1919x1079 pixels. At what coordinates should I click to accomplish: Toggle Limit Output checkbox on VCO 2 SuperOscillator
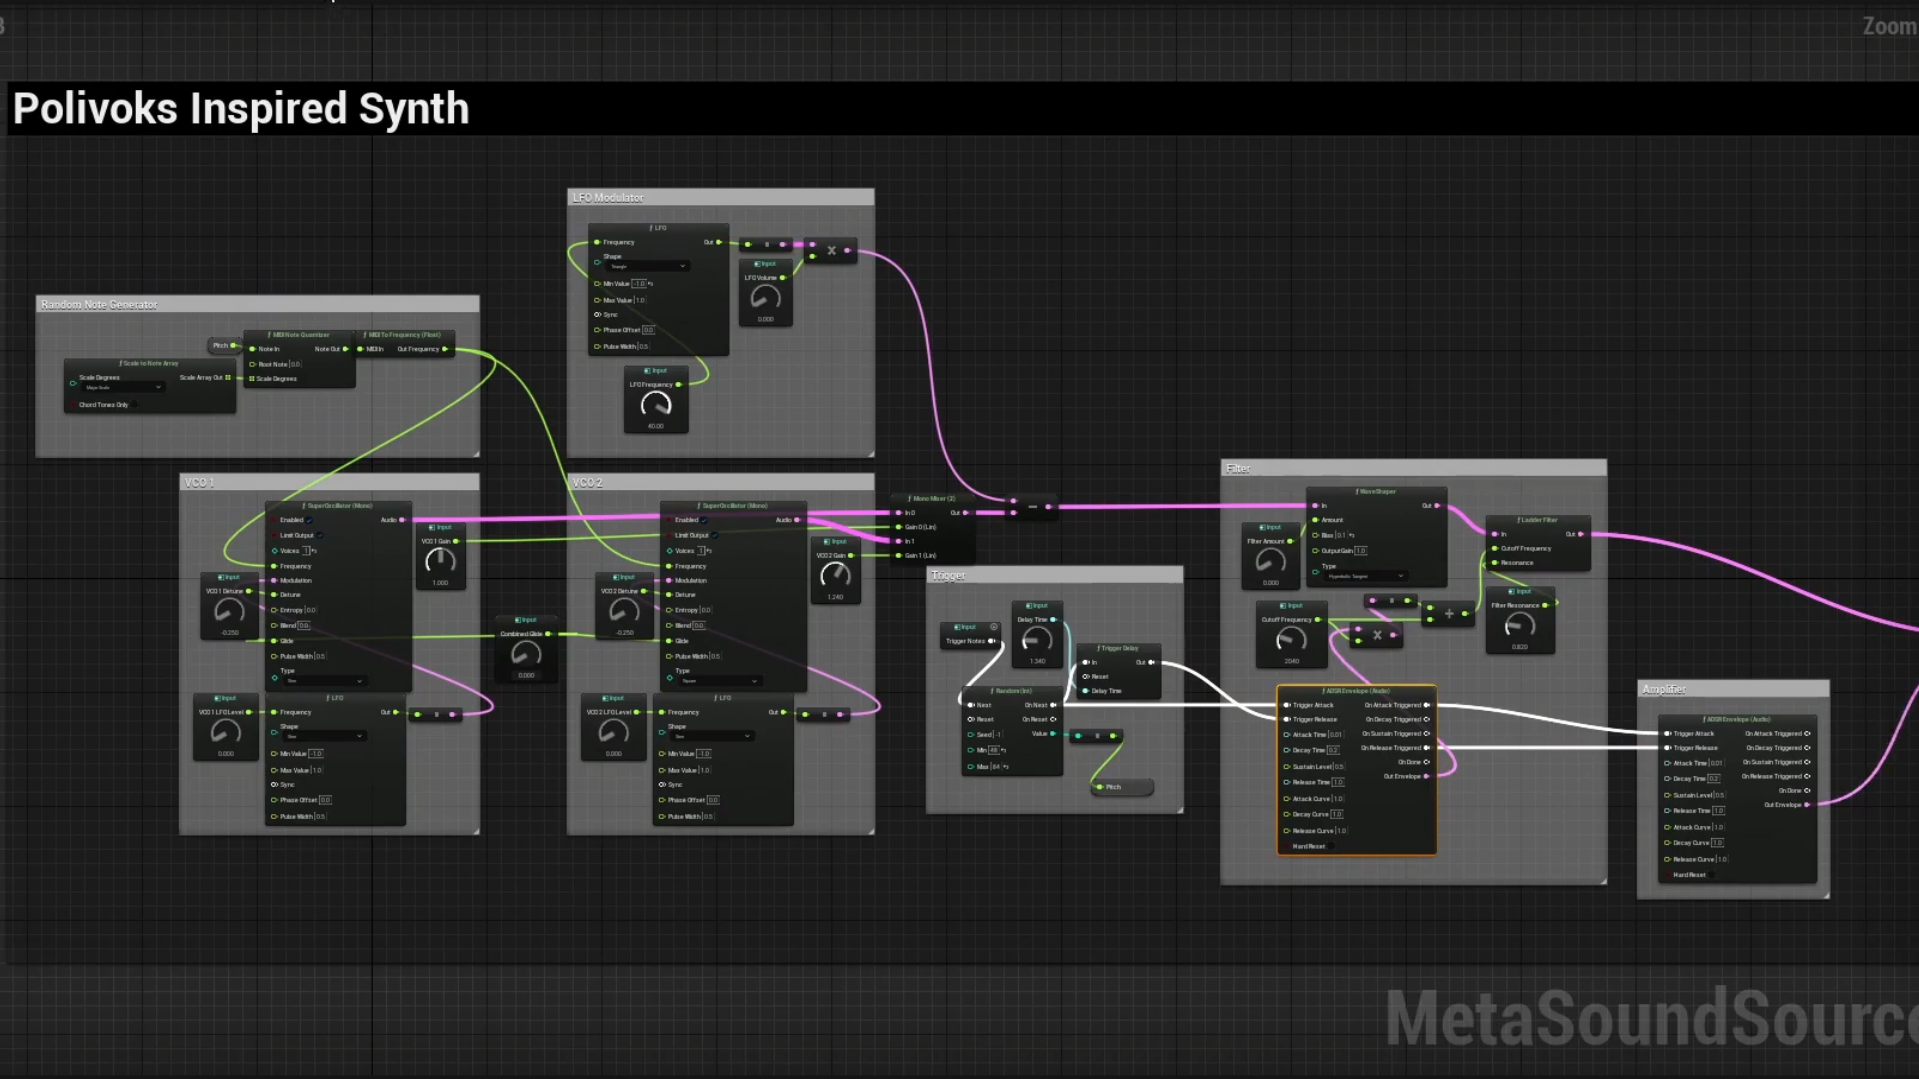pyautogui.click(x=716, y=535)
